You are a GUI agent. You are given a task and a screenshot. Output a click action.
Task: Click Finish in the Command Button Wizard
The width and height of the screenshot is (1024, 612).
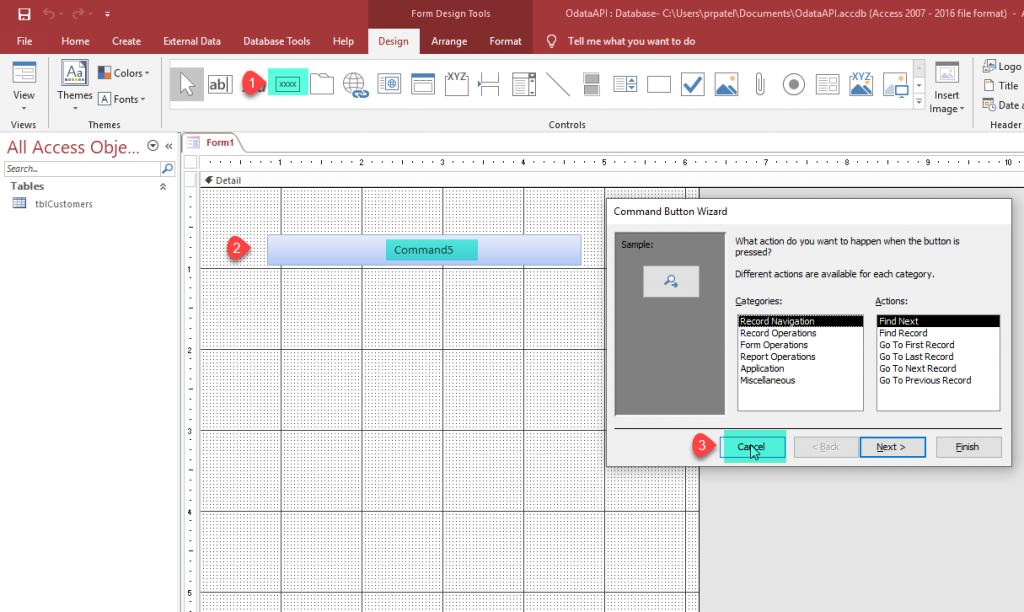tap(967, 447)
